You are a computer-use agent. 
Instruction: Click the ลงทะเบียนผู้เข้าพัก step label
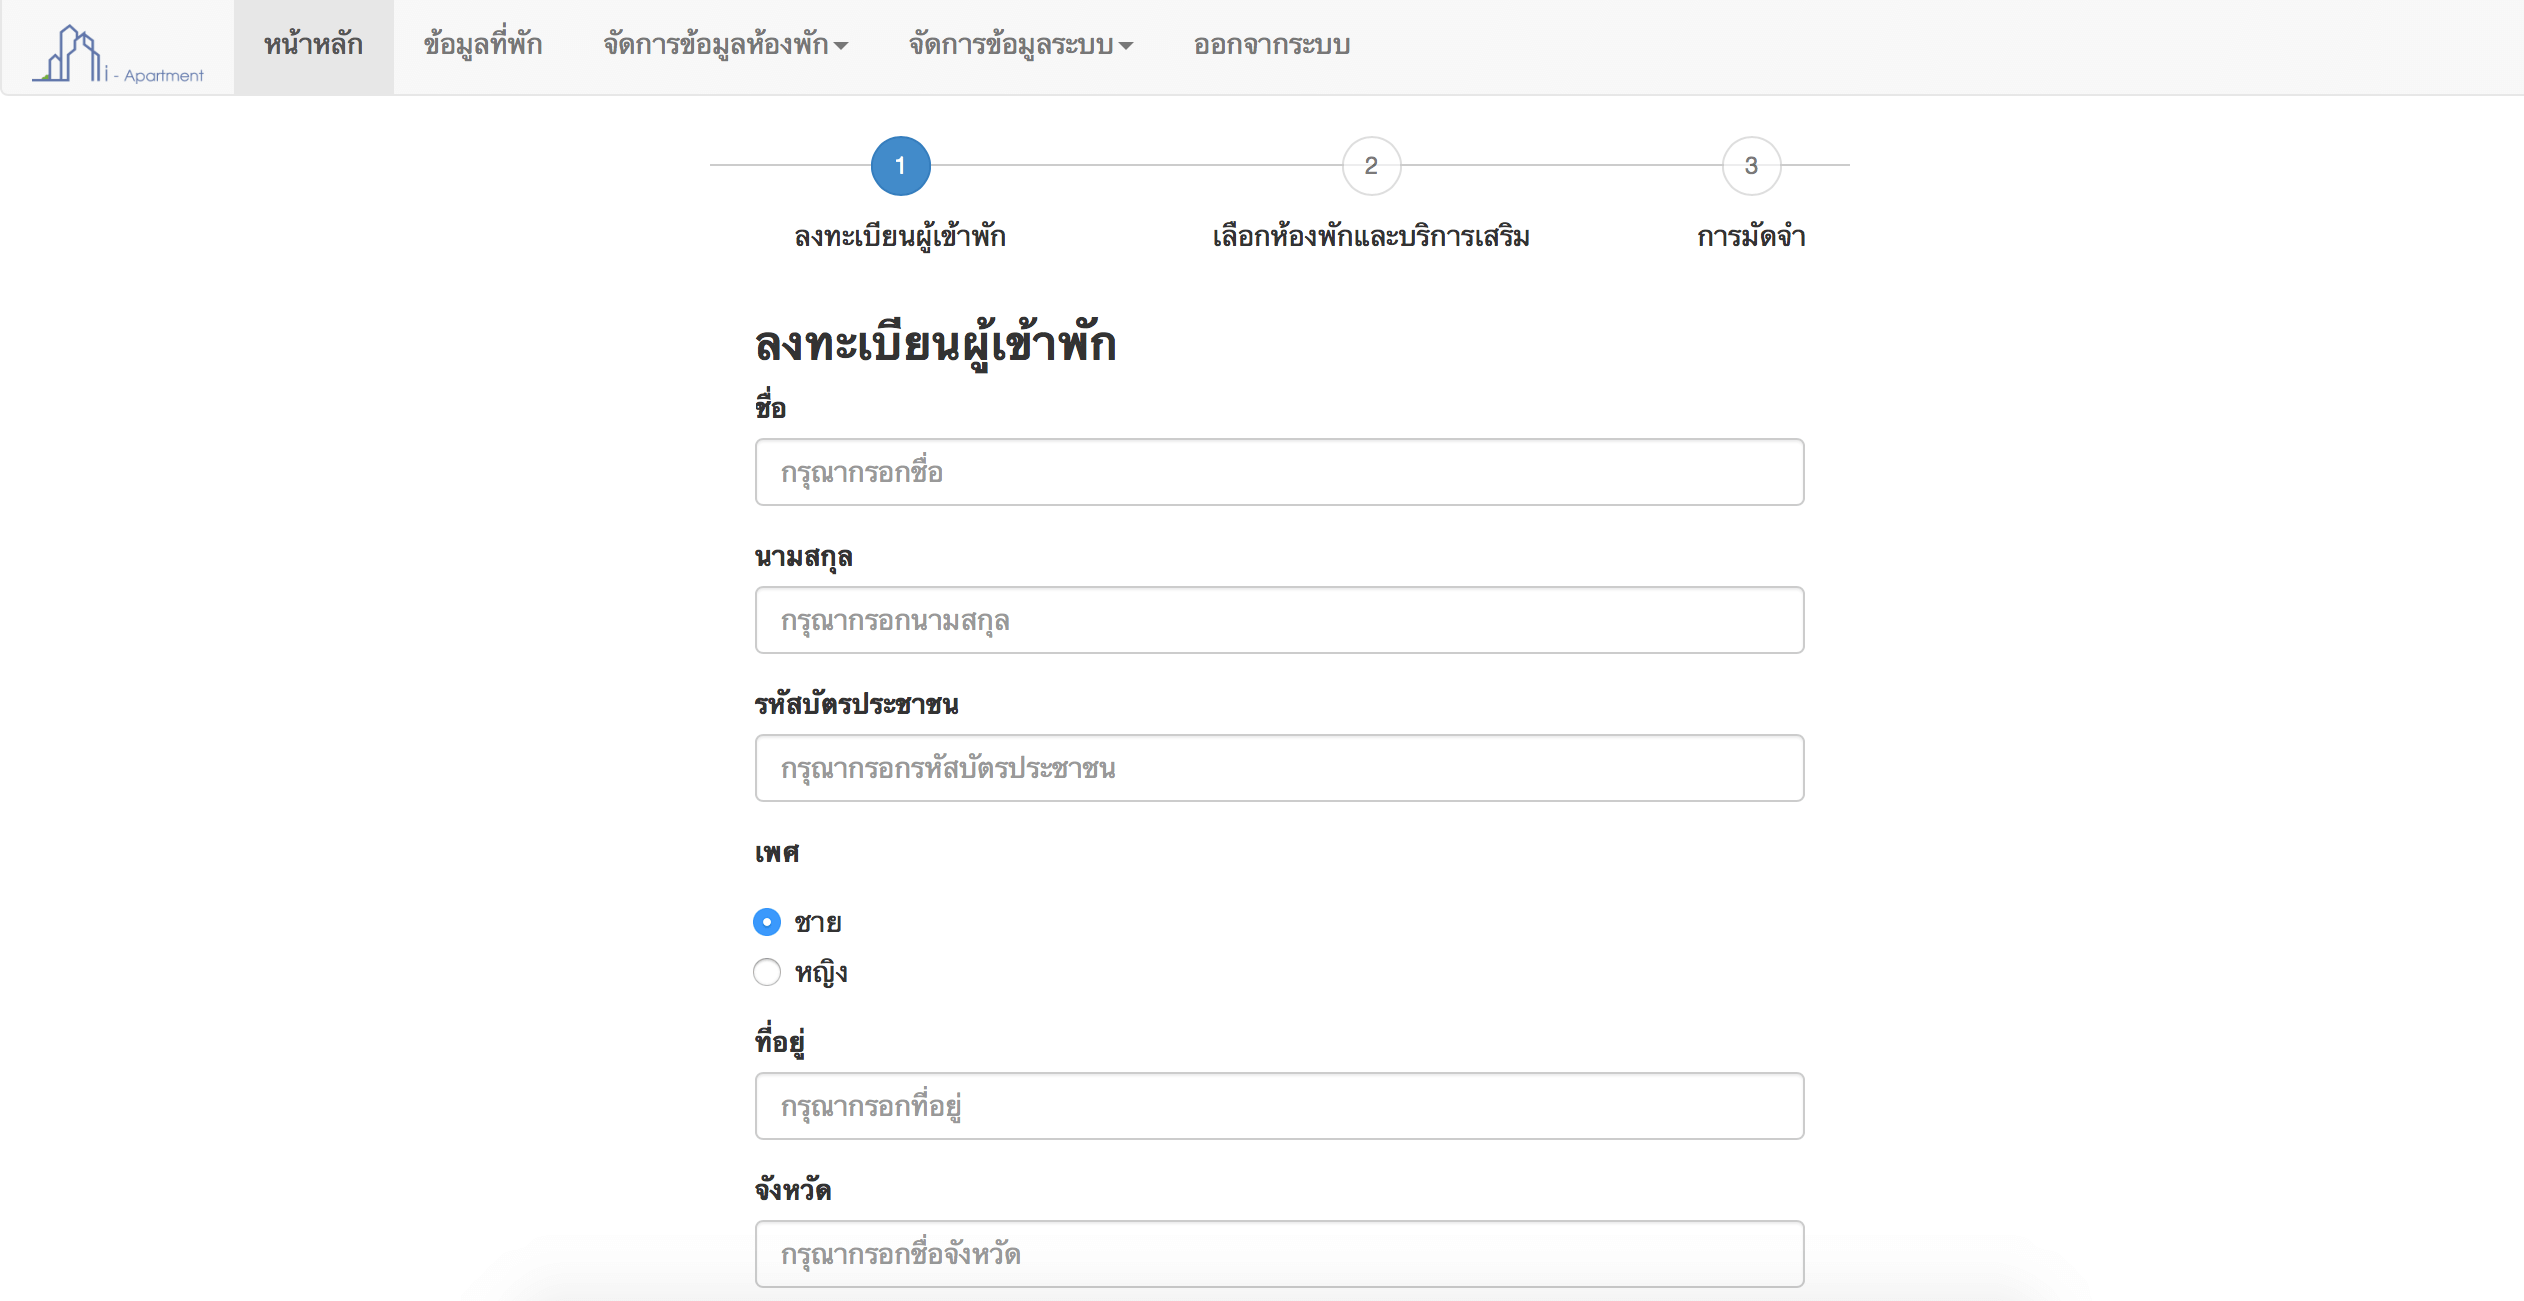click(900, 237)
